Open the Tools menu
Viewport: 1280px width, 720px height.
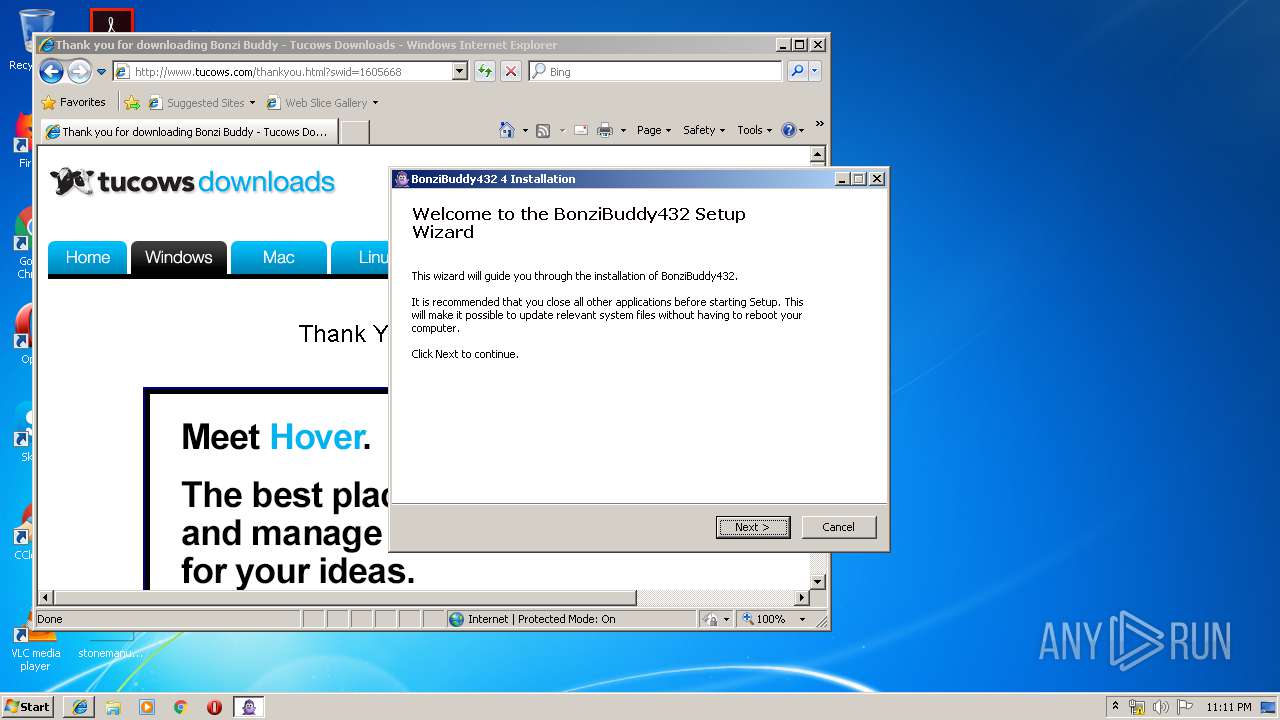(x=755, y=130)
